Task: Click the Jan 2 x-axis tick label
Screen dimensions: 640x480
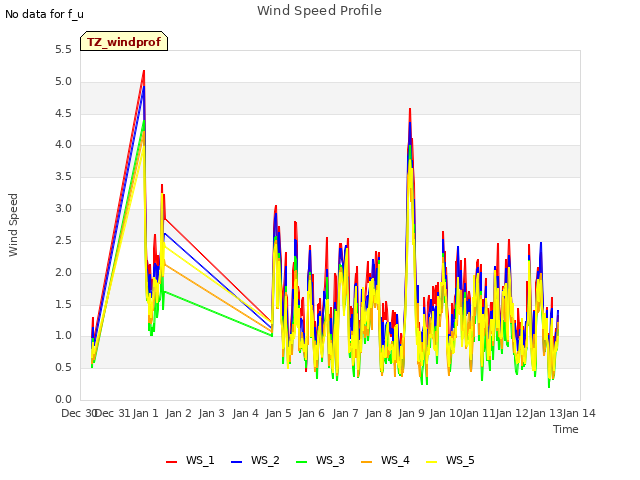Action: [x=179, y=413]
